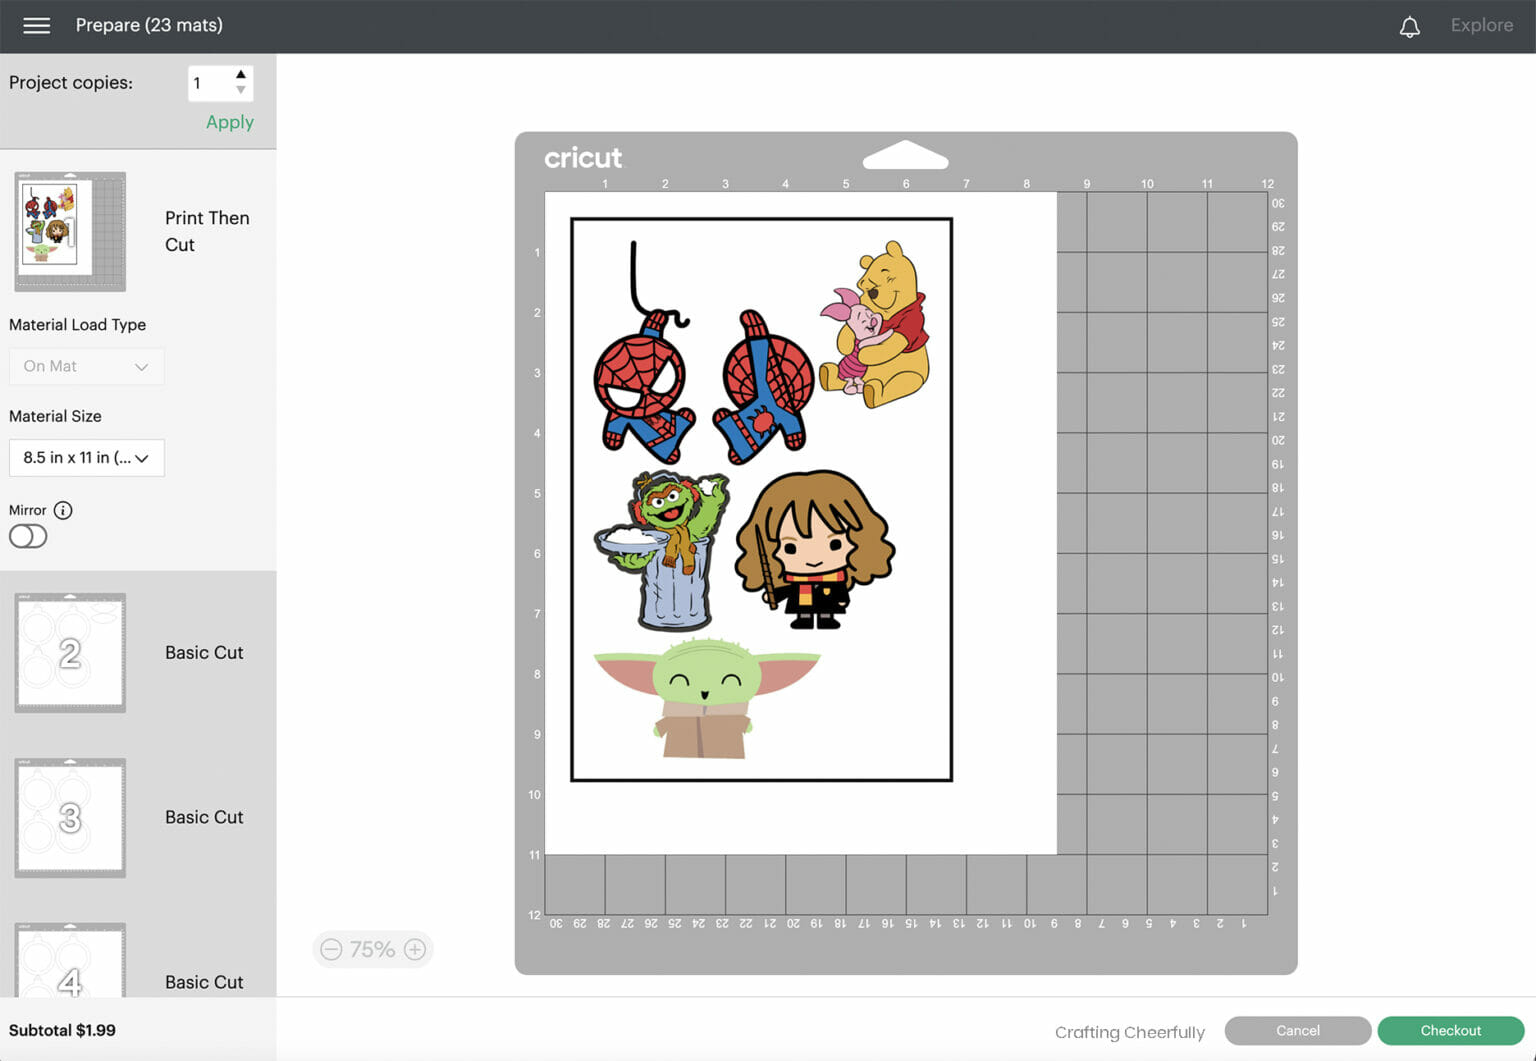Image resolution: width=1536 pixels, height=1061 pixels.
Task: Open the hamburger menu
Action: click(36, 26)
